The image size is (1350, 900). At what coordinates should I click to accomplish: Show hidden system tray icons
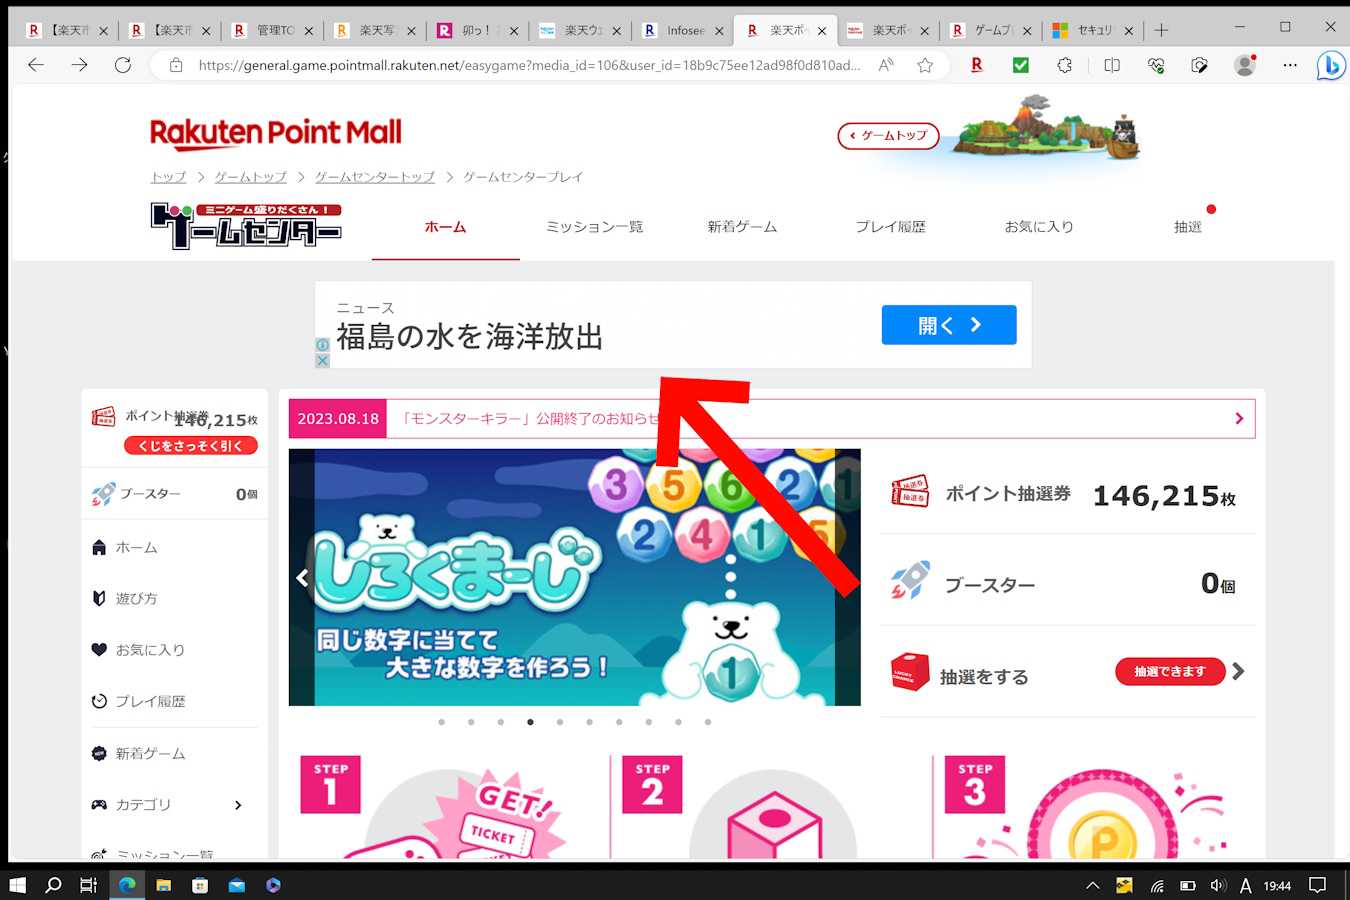click(x=1093, y=885)
